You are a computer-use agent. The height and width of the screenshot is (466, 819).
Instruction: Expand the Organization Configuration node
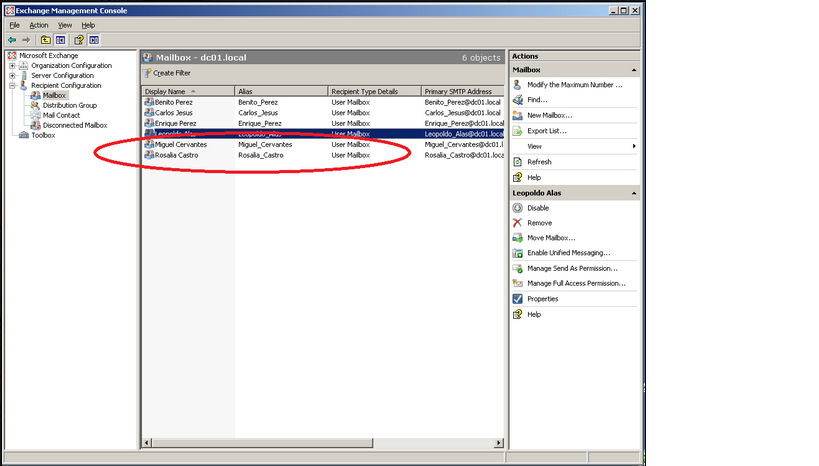pyautogui.click(x=12, y=66)
